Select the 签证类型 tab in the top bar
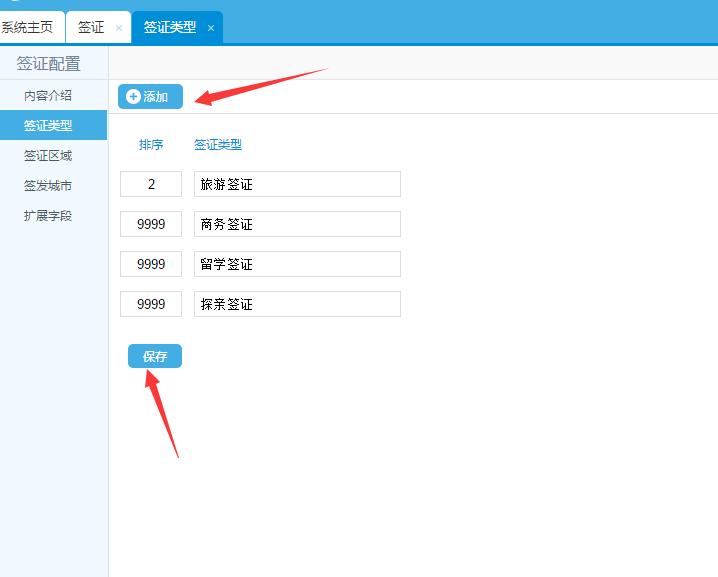This screenshot has width=718, height=577. click(x=169, y=27)
